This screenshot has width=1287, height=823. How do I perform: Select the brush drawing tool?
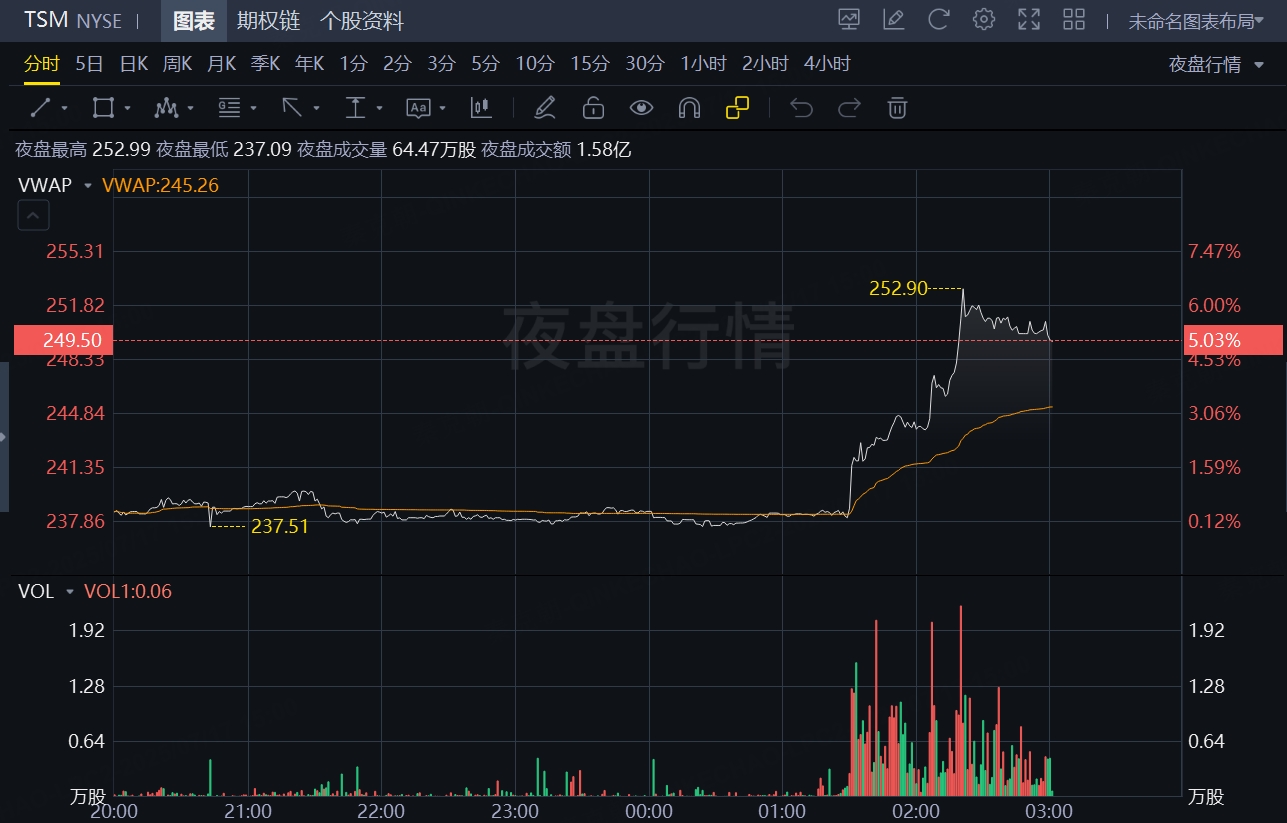(545, 107)
